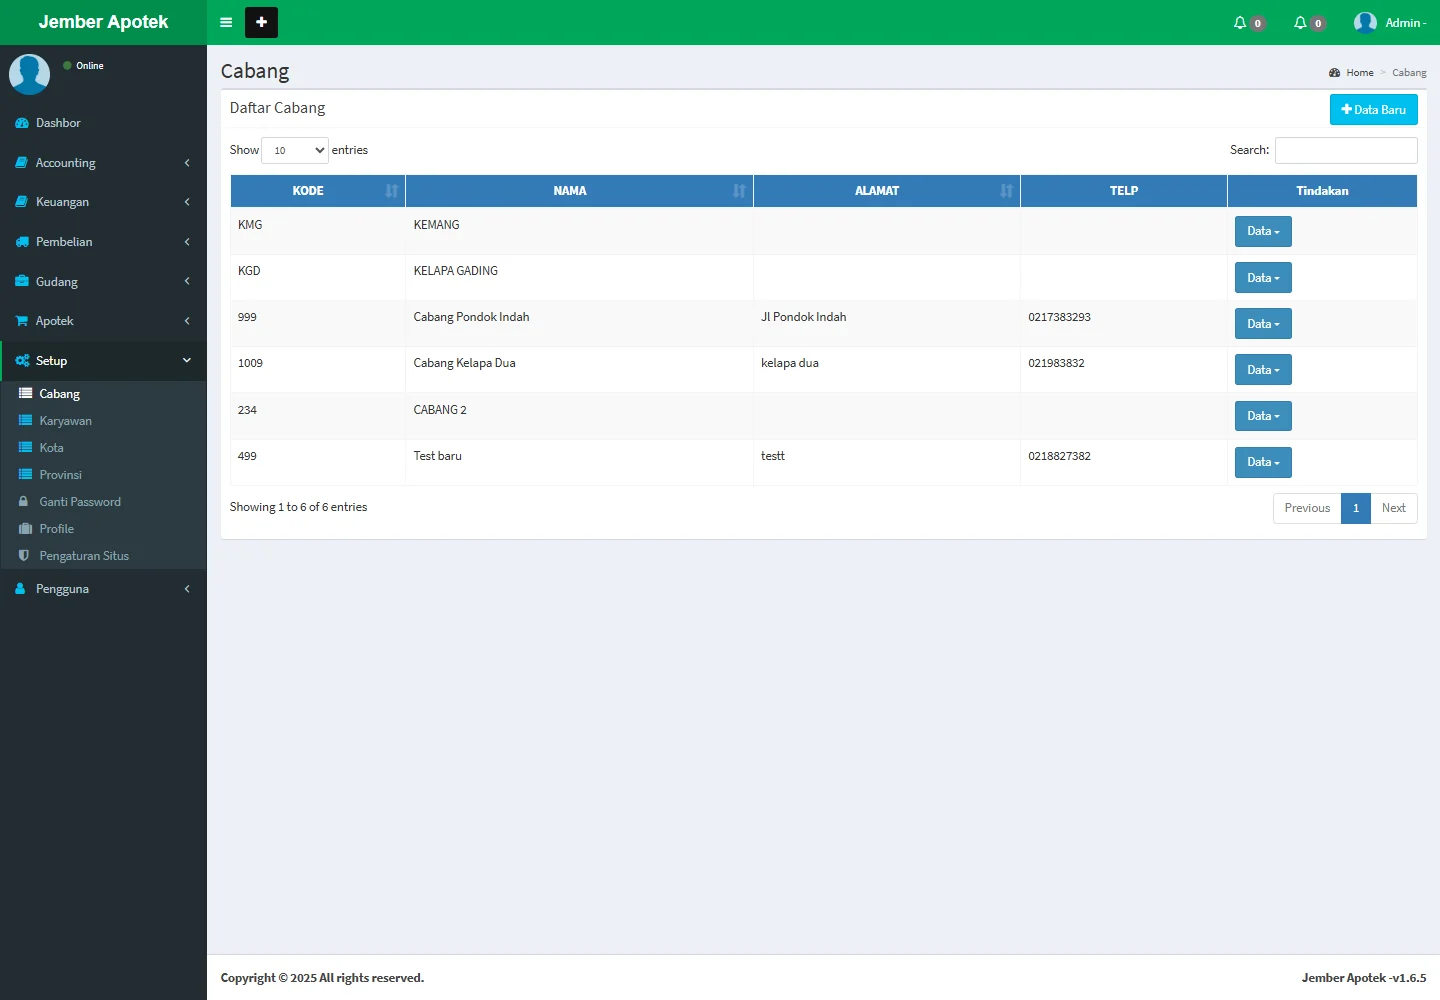Open Data dropdown for KEMANG row
Viewport: 1440px width, 1000px height.
point(1263,231)
